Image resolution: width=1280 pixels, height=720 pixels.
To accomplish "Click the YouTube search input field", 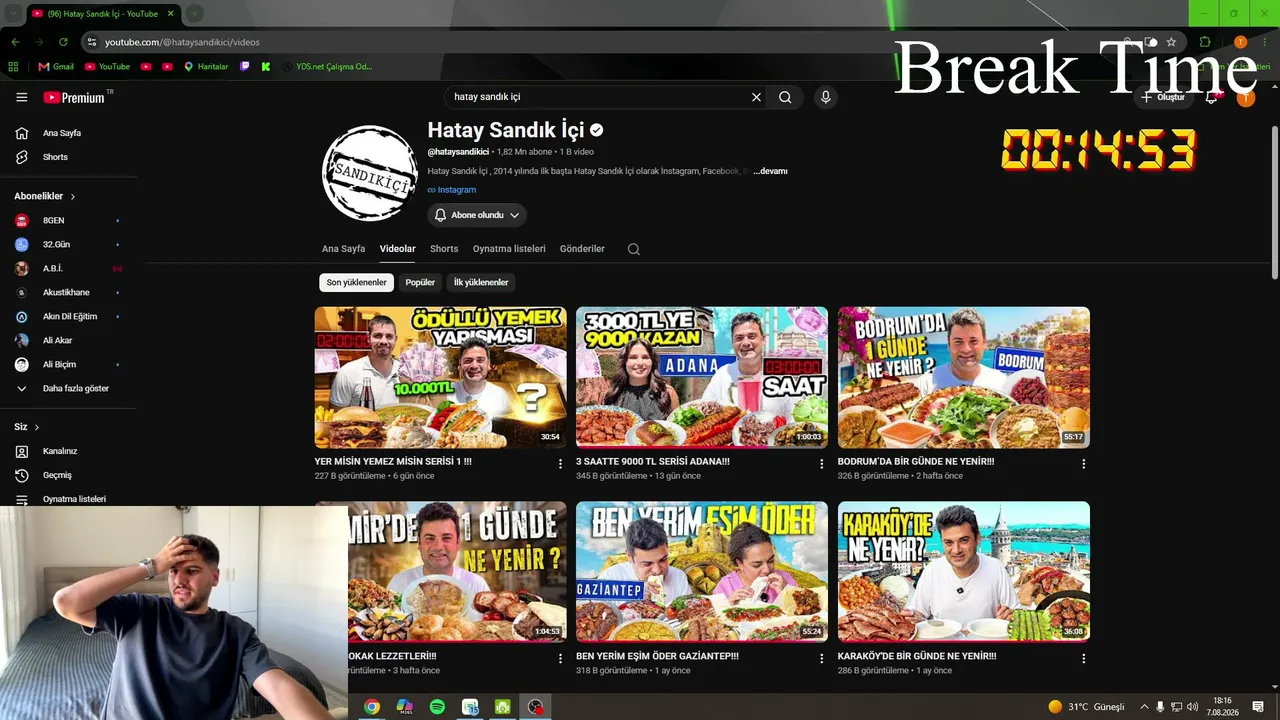I will 598,97.
